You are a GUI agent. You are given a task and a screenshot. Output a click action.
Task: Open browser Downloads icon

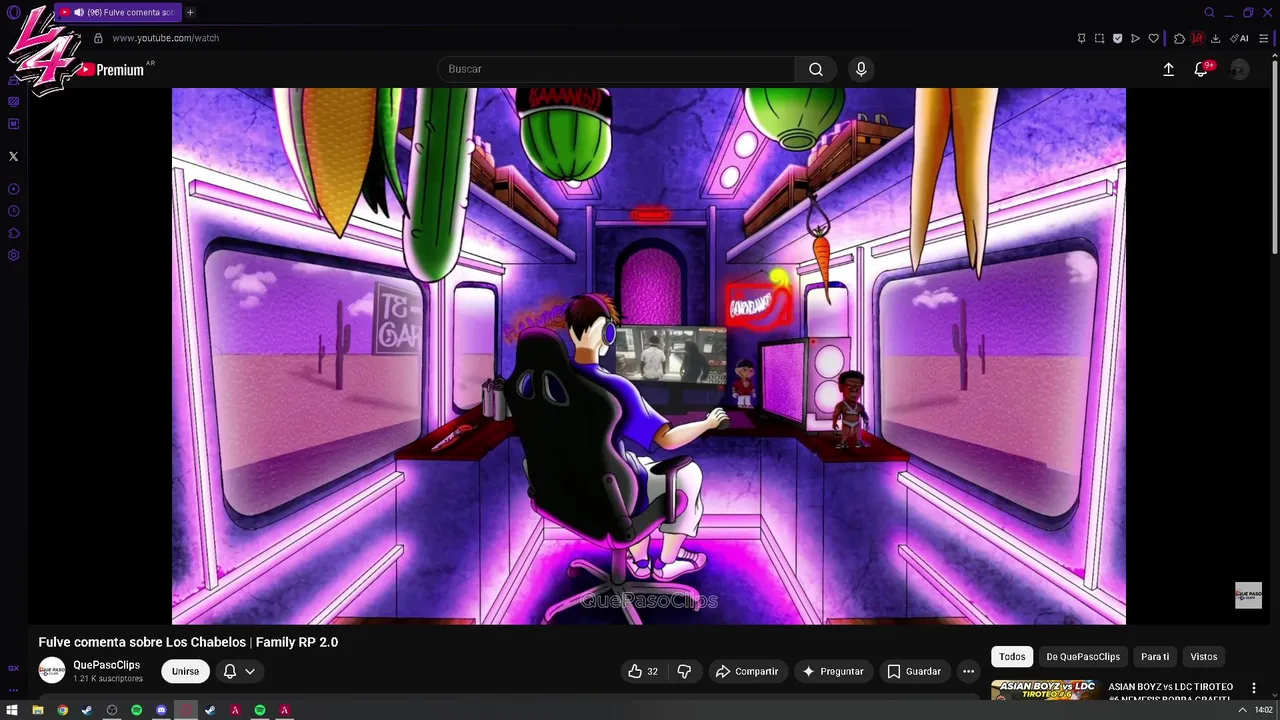[x=1215, y=38]
